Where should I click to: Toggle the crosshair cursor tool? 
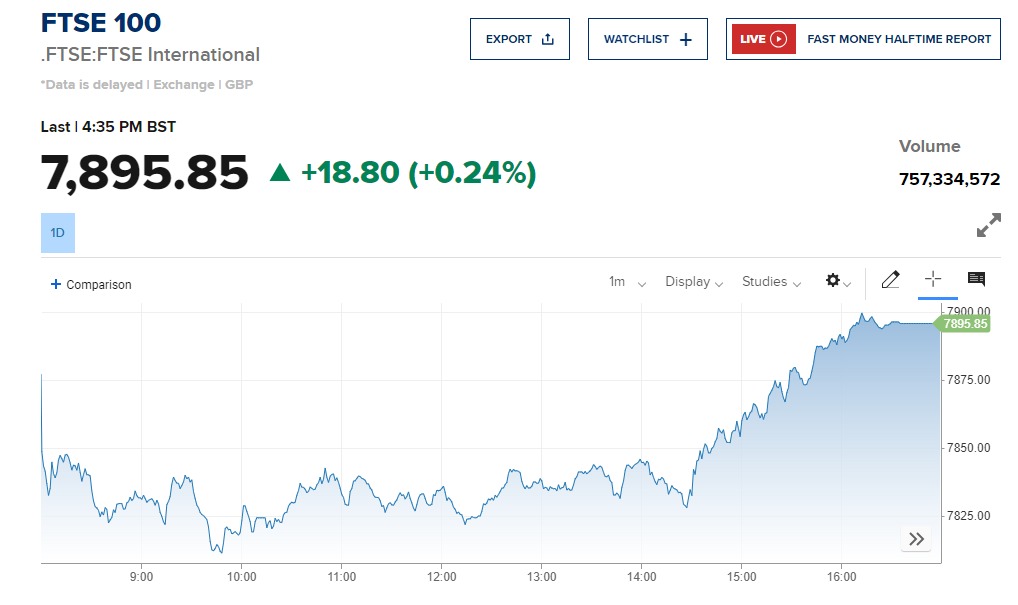[x=933, y=280]
